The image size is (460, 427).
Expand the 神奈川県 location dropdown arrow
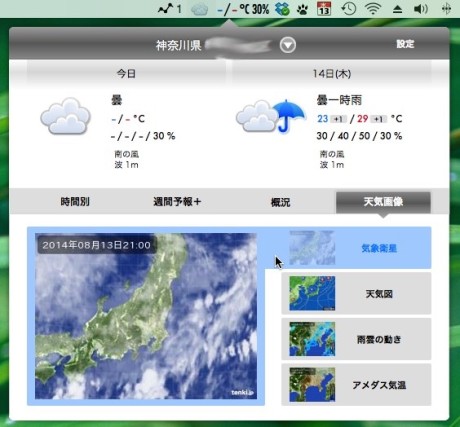pos(288,45)
